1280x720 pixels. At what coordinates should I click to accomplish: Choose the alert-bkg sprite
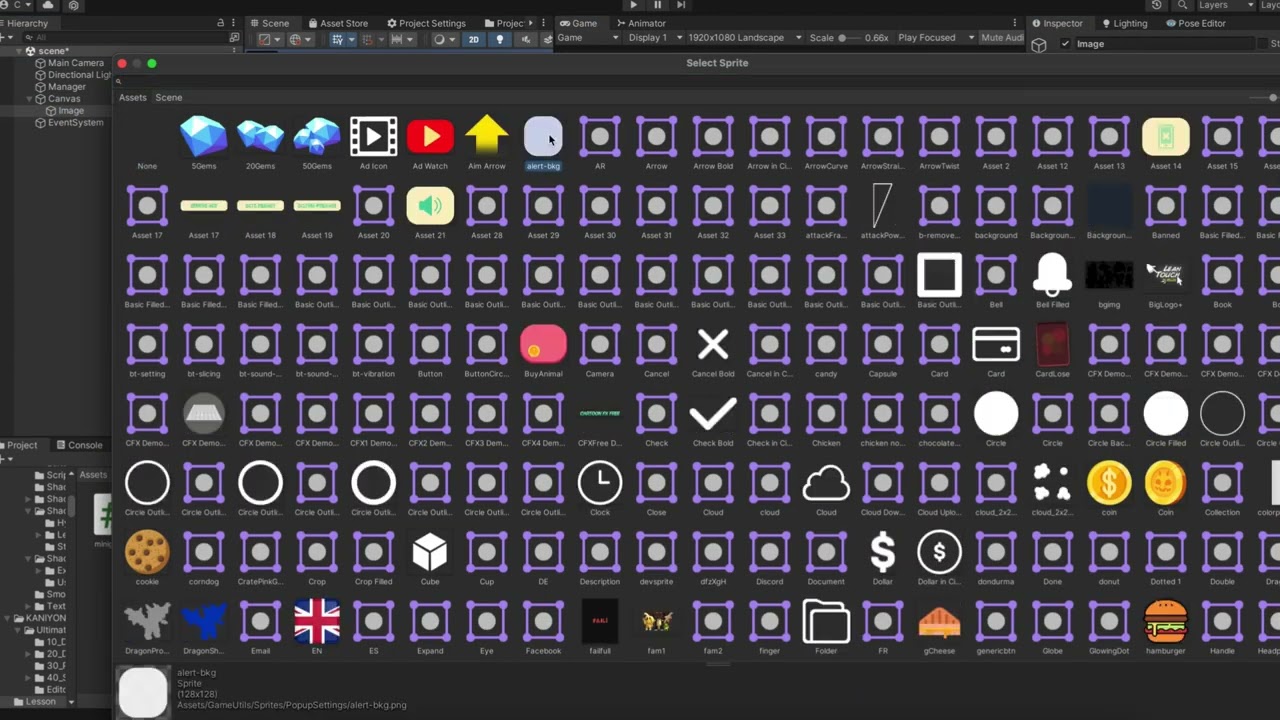pos(543,136)
